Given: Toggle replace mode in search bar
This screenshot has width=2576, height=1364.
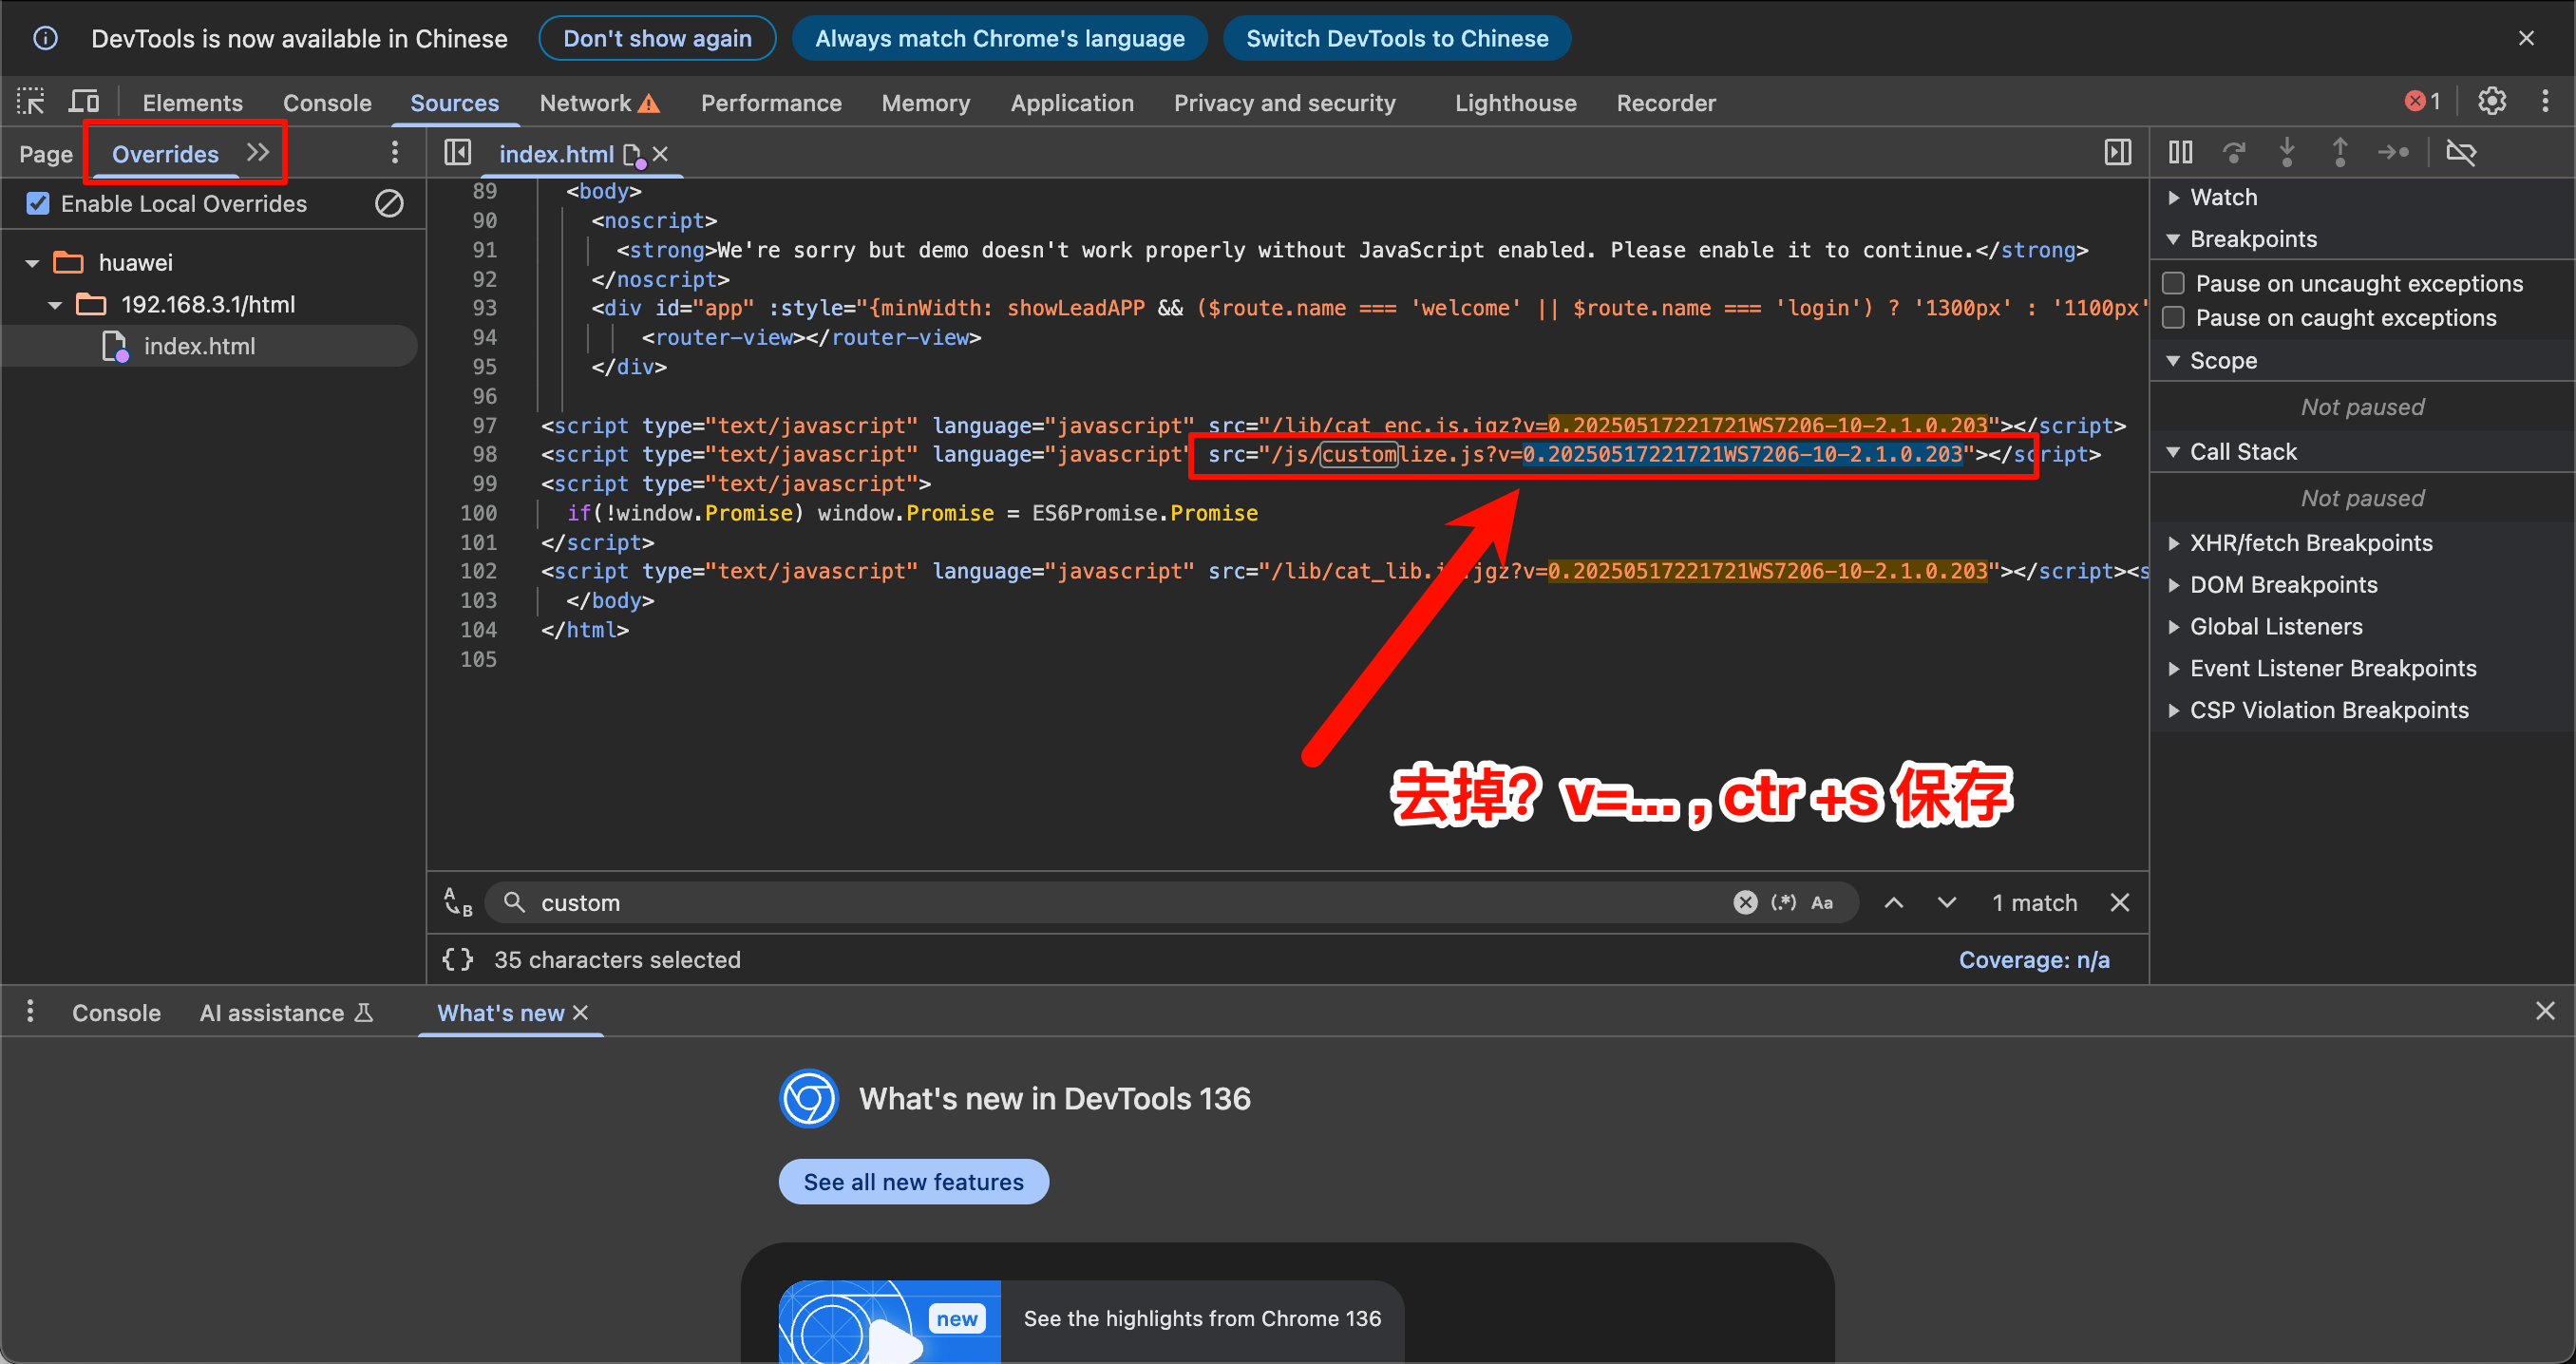Looking at the screenshot, I should pos(458,902).
